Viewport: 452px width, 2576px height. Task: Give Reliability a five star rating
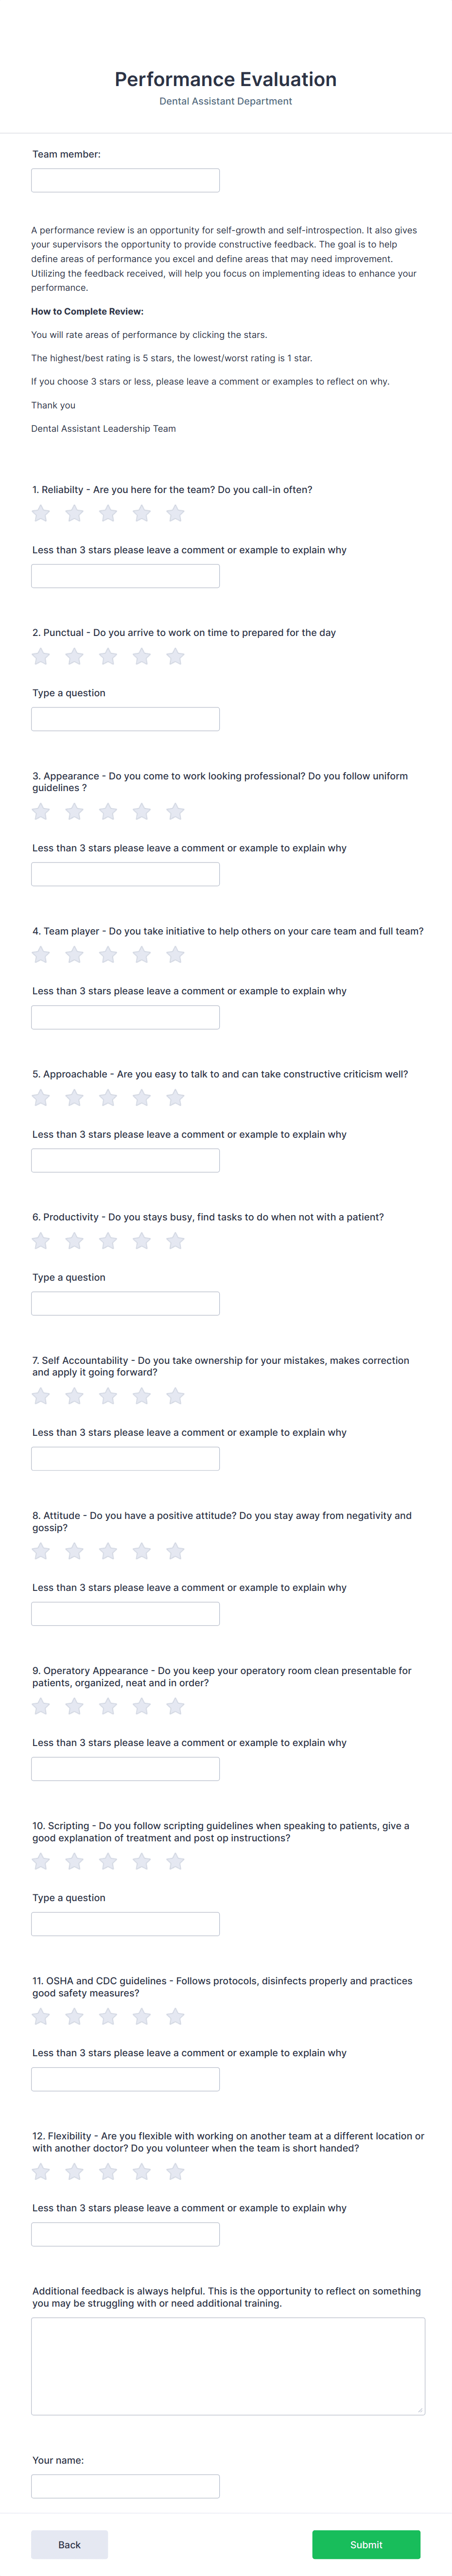[x=174, y=516]
